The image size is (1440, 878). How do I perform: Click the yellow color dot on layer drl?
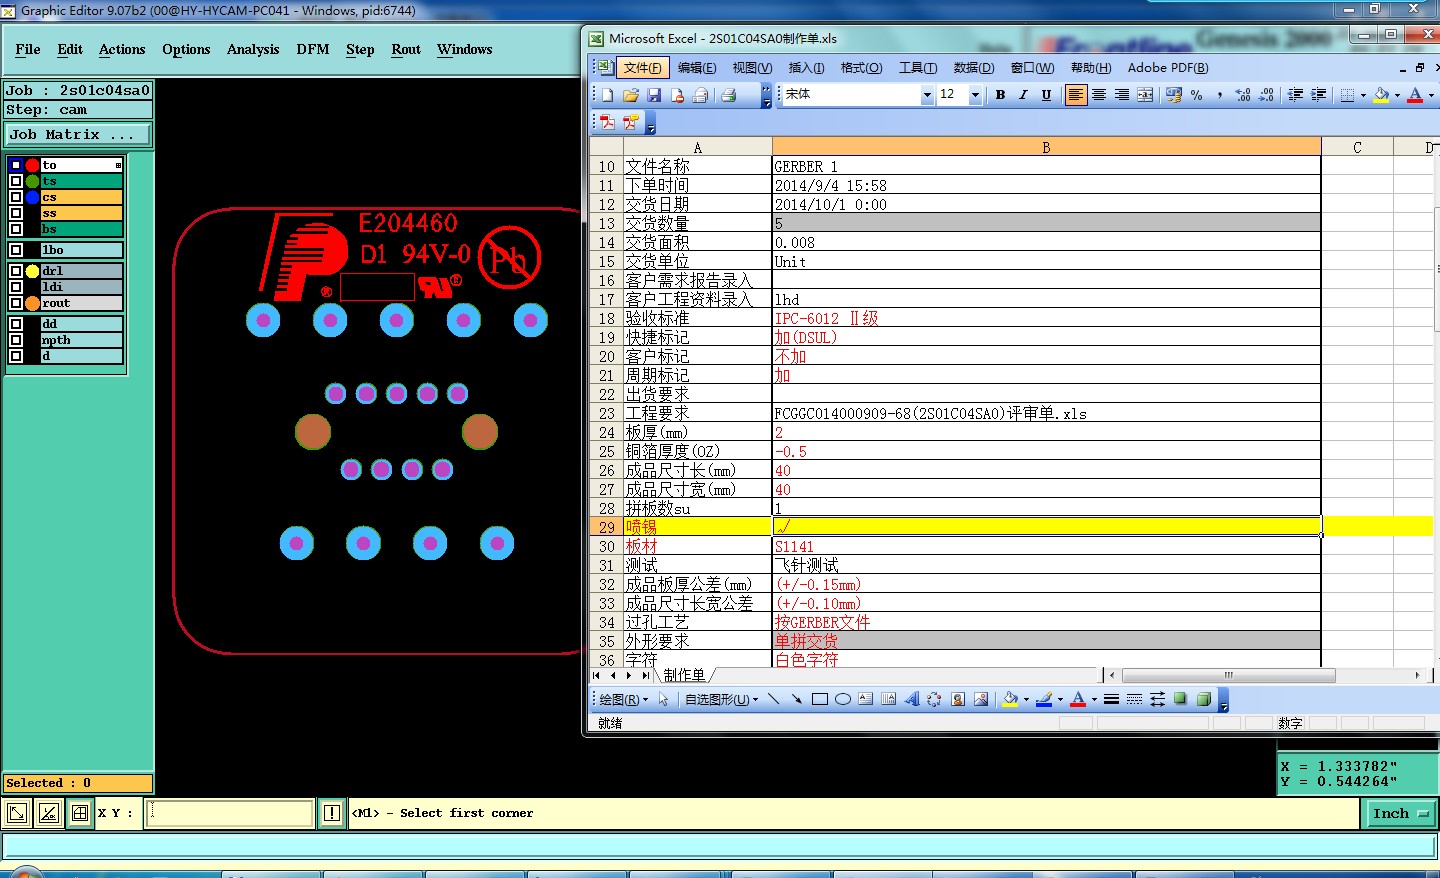[32, 271]
